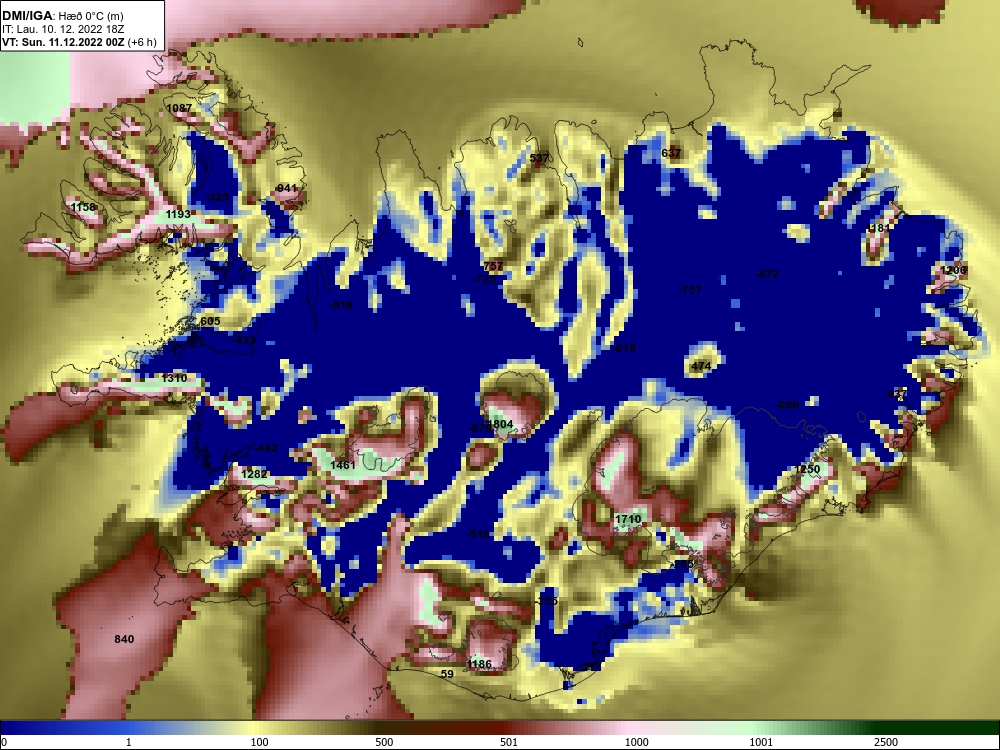
Task: Click the -680 value label
Action: 786,405
